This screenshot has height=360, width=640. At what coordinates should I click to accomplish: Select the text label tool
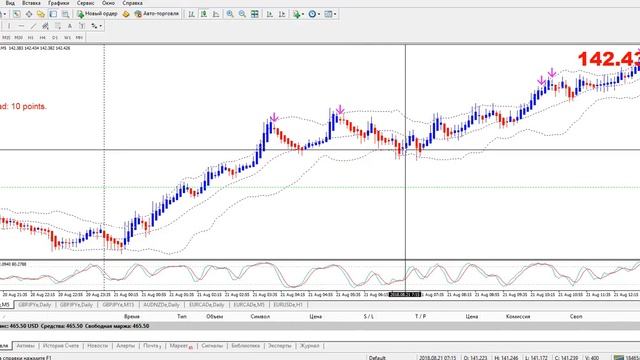[82, 26]
